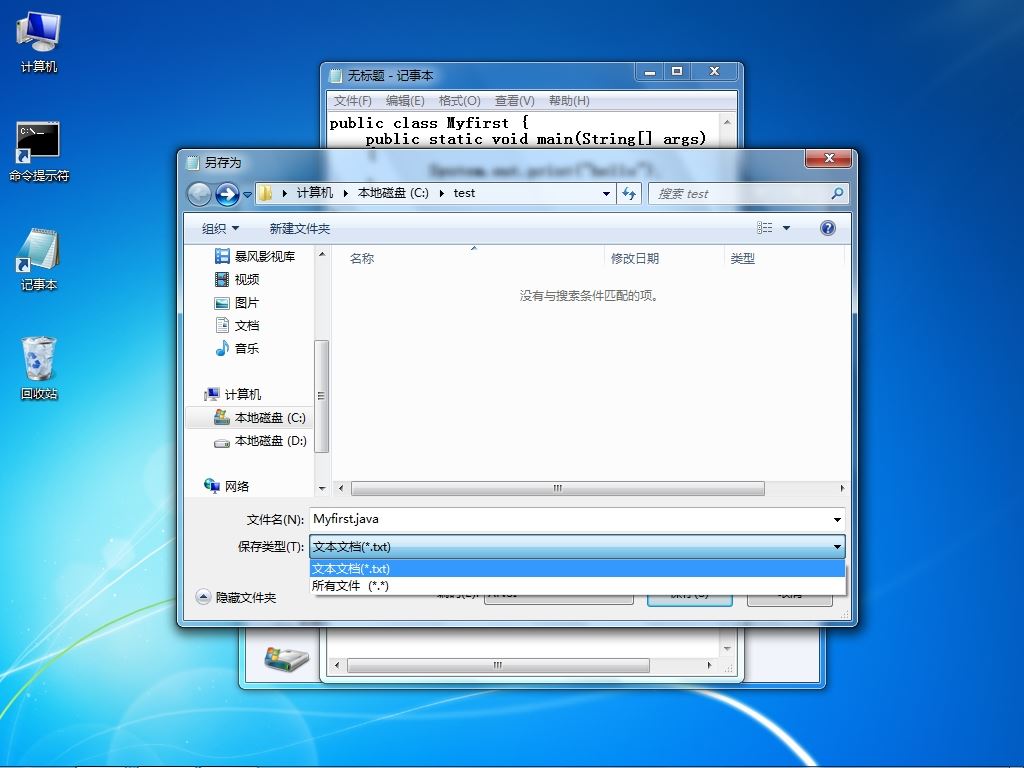Screen dimensions: 1024x768
Task: Open the 组织 menu
Action: 220,229
